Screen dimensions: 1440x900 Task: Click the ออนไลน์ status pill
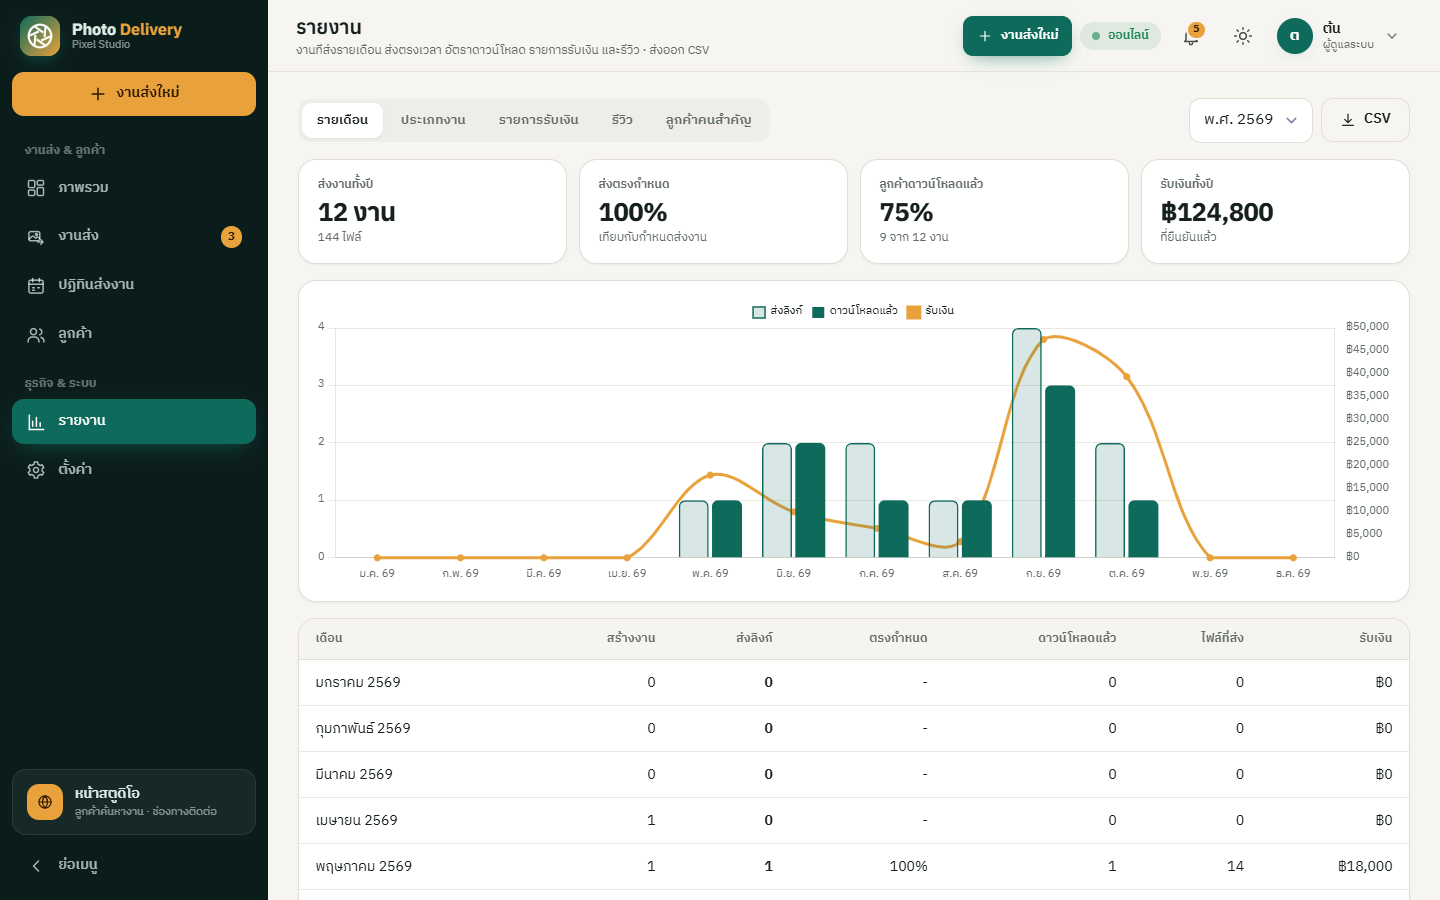coord(1120,36)
